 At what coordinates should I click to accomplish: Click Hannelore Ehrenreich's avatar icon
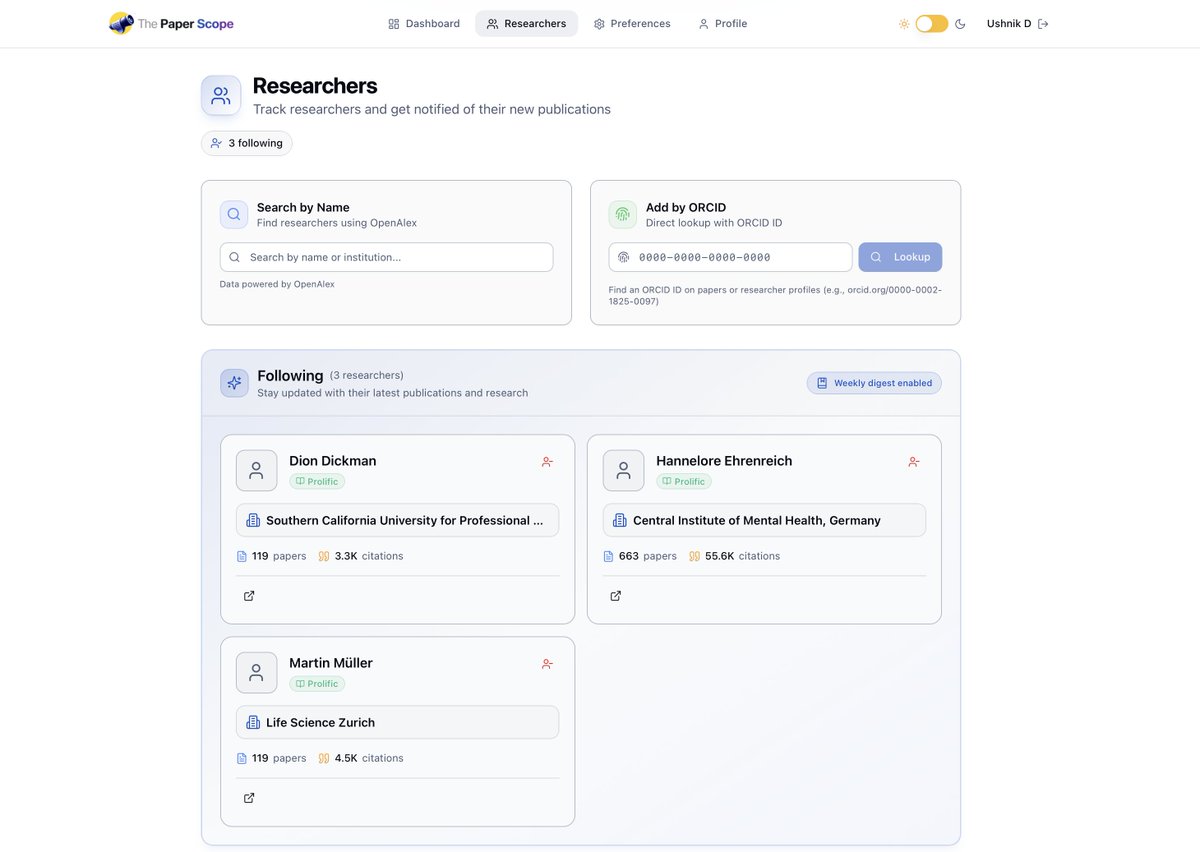(623, 470)
